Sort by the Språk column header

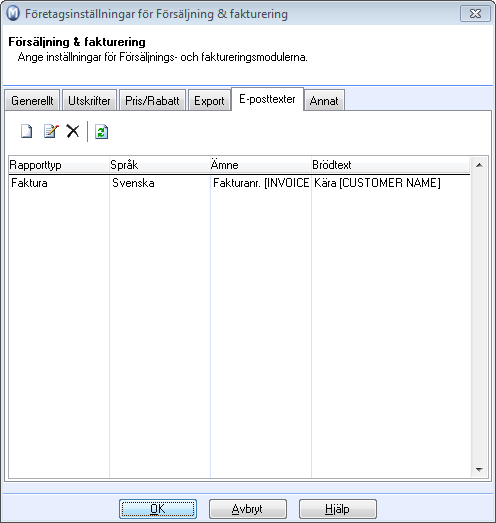pos(160,165)
